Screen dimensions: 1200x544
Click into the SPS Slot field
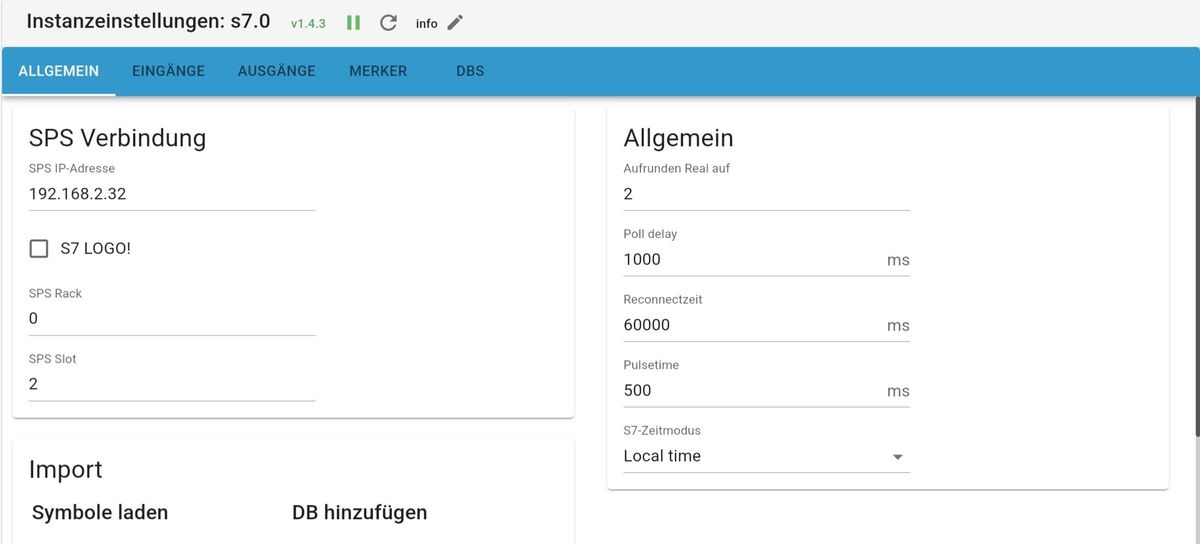[172, 384]
